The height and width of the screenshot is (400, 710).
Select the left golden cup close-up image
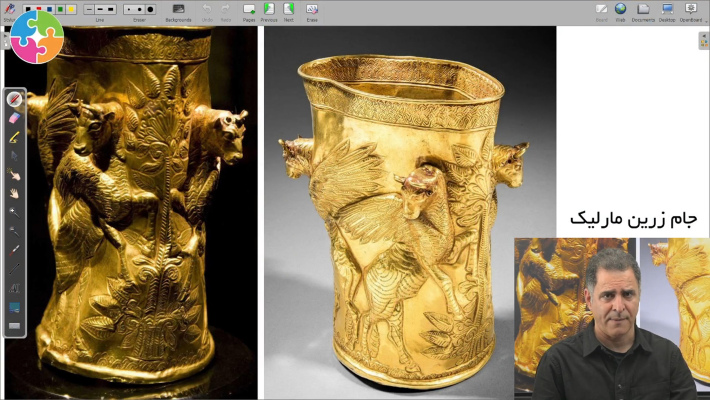131,212
